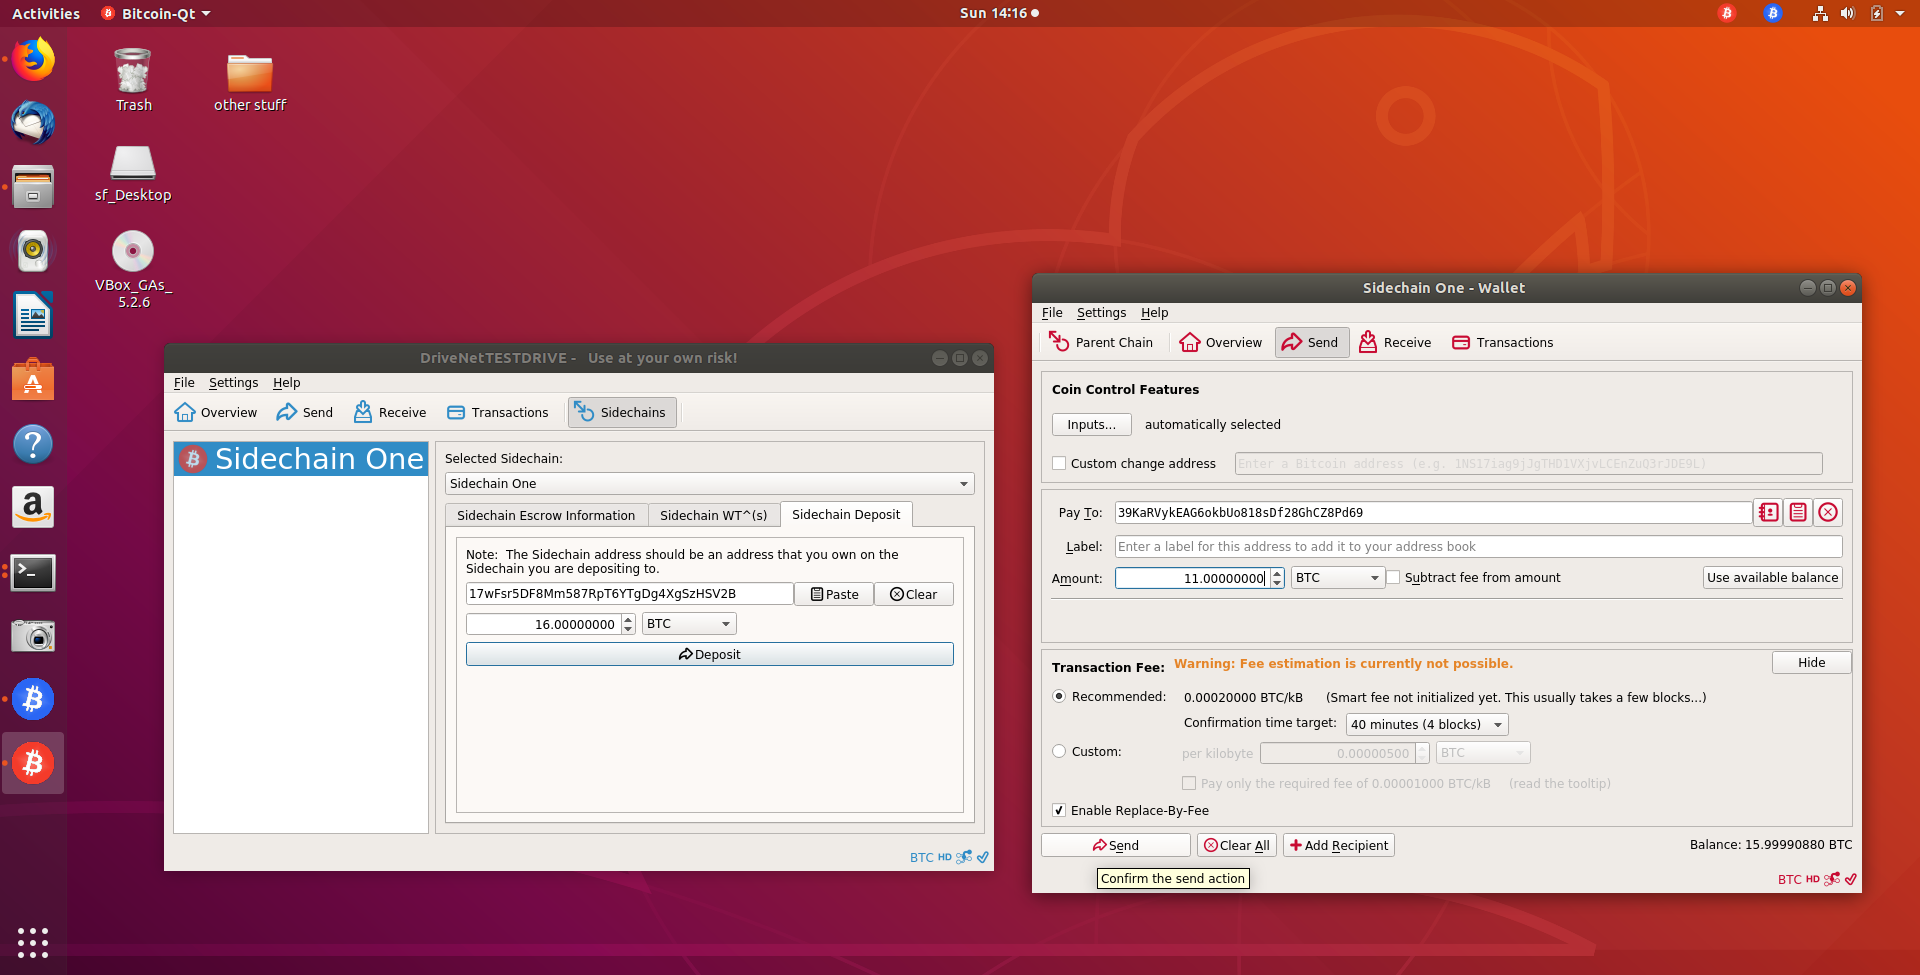Click the Pay To address field
The width and height of the screenshot is (1920, 975).
1433,512
